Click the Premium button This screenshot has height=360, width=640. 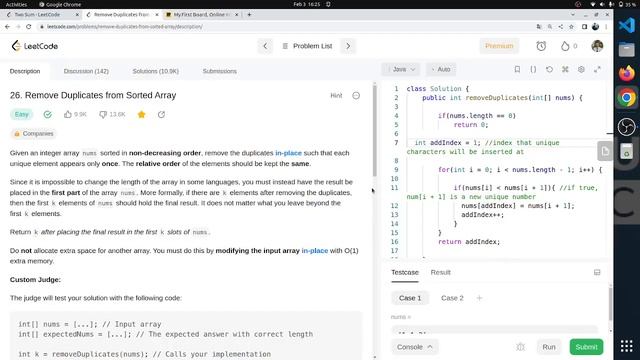pos(499,46)
